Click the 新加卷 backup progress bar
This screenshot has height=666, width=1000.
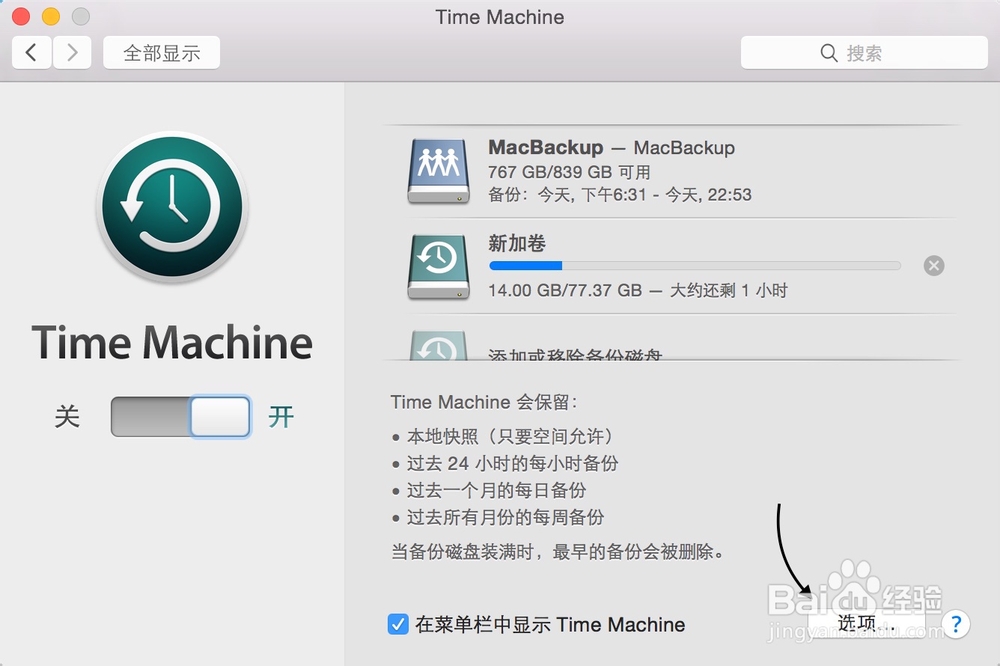point(693,265)
